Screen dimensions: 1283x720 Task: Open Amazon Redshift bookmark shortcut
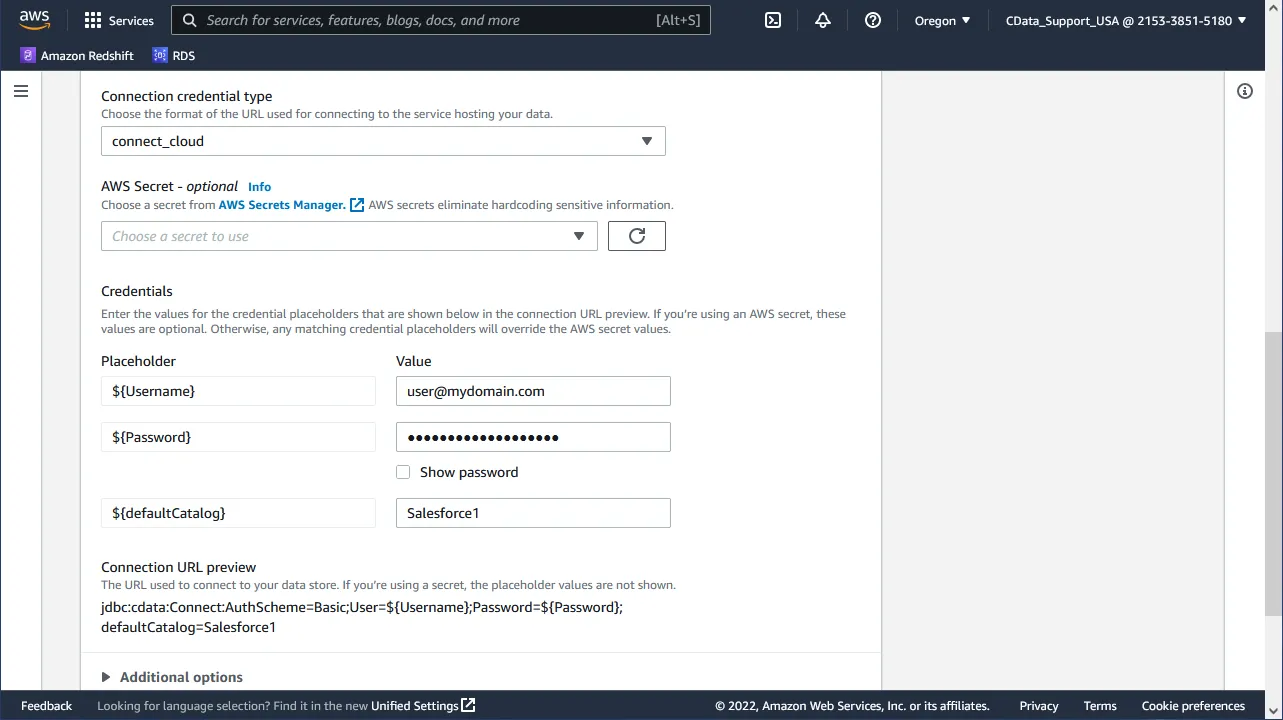(x=77, y=56)
